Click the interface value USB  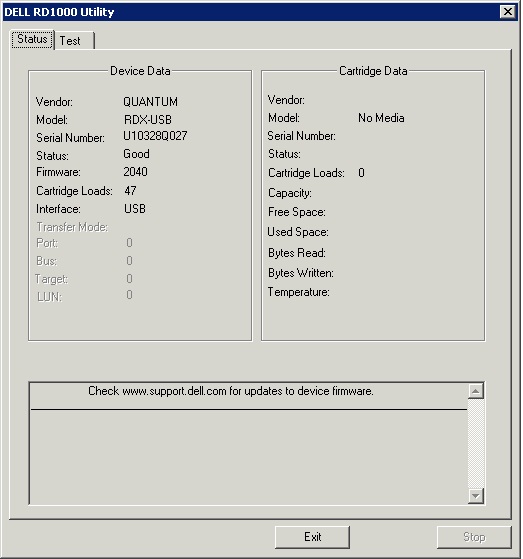tap(135, 209)
